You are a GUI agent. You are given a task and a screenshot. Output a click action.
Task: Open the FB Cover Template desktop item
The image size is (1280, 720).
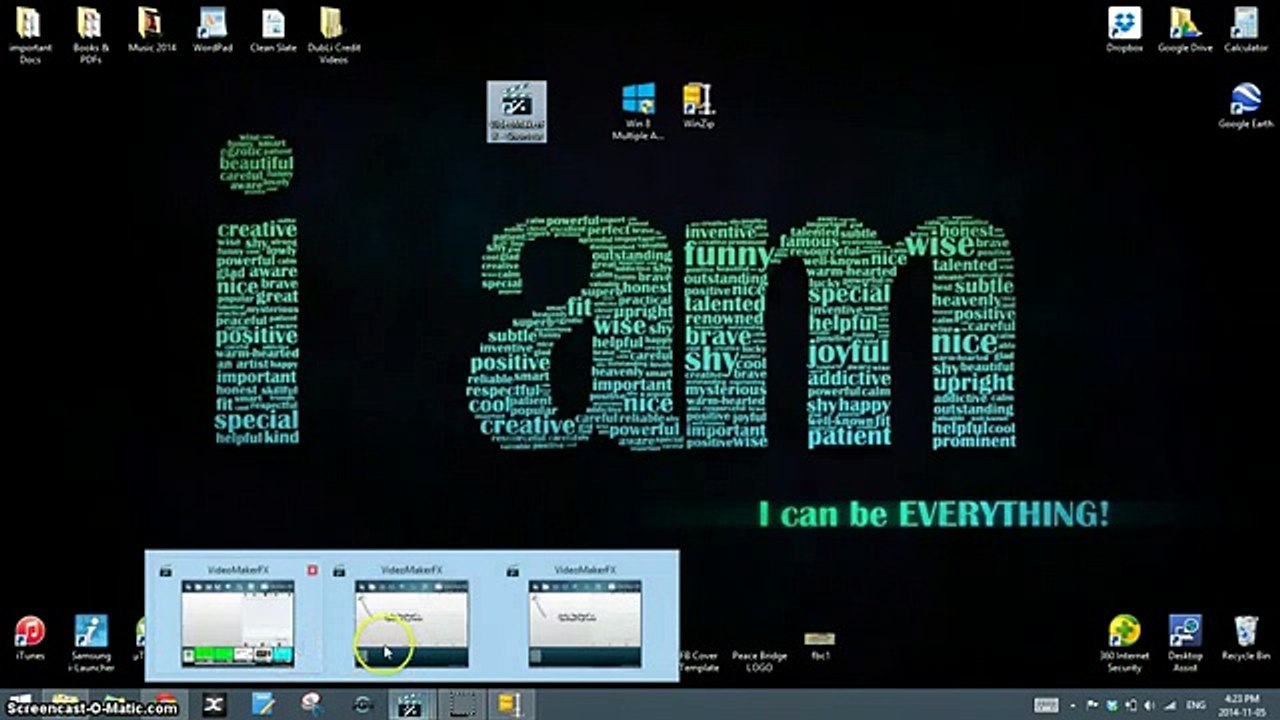coord(700,661)
